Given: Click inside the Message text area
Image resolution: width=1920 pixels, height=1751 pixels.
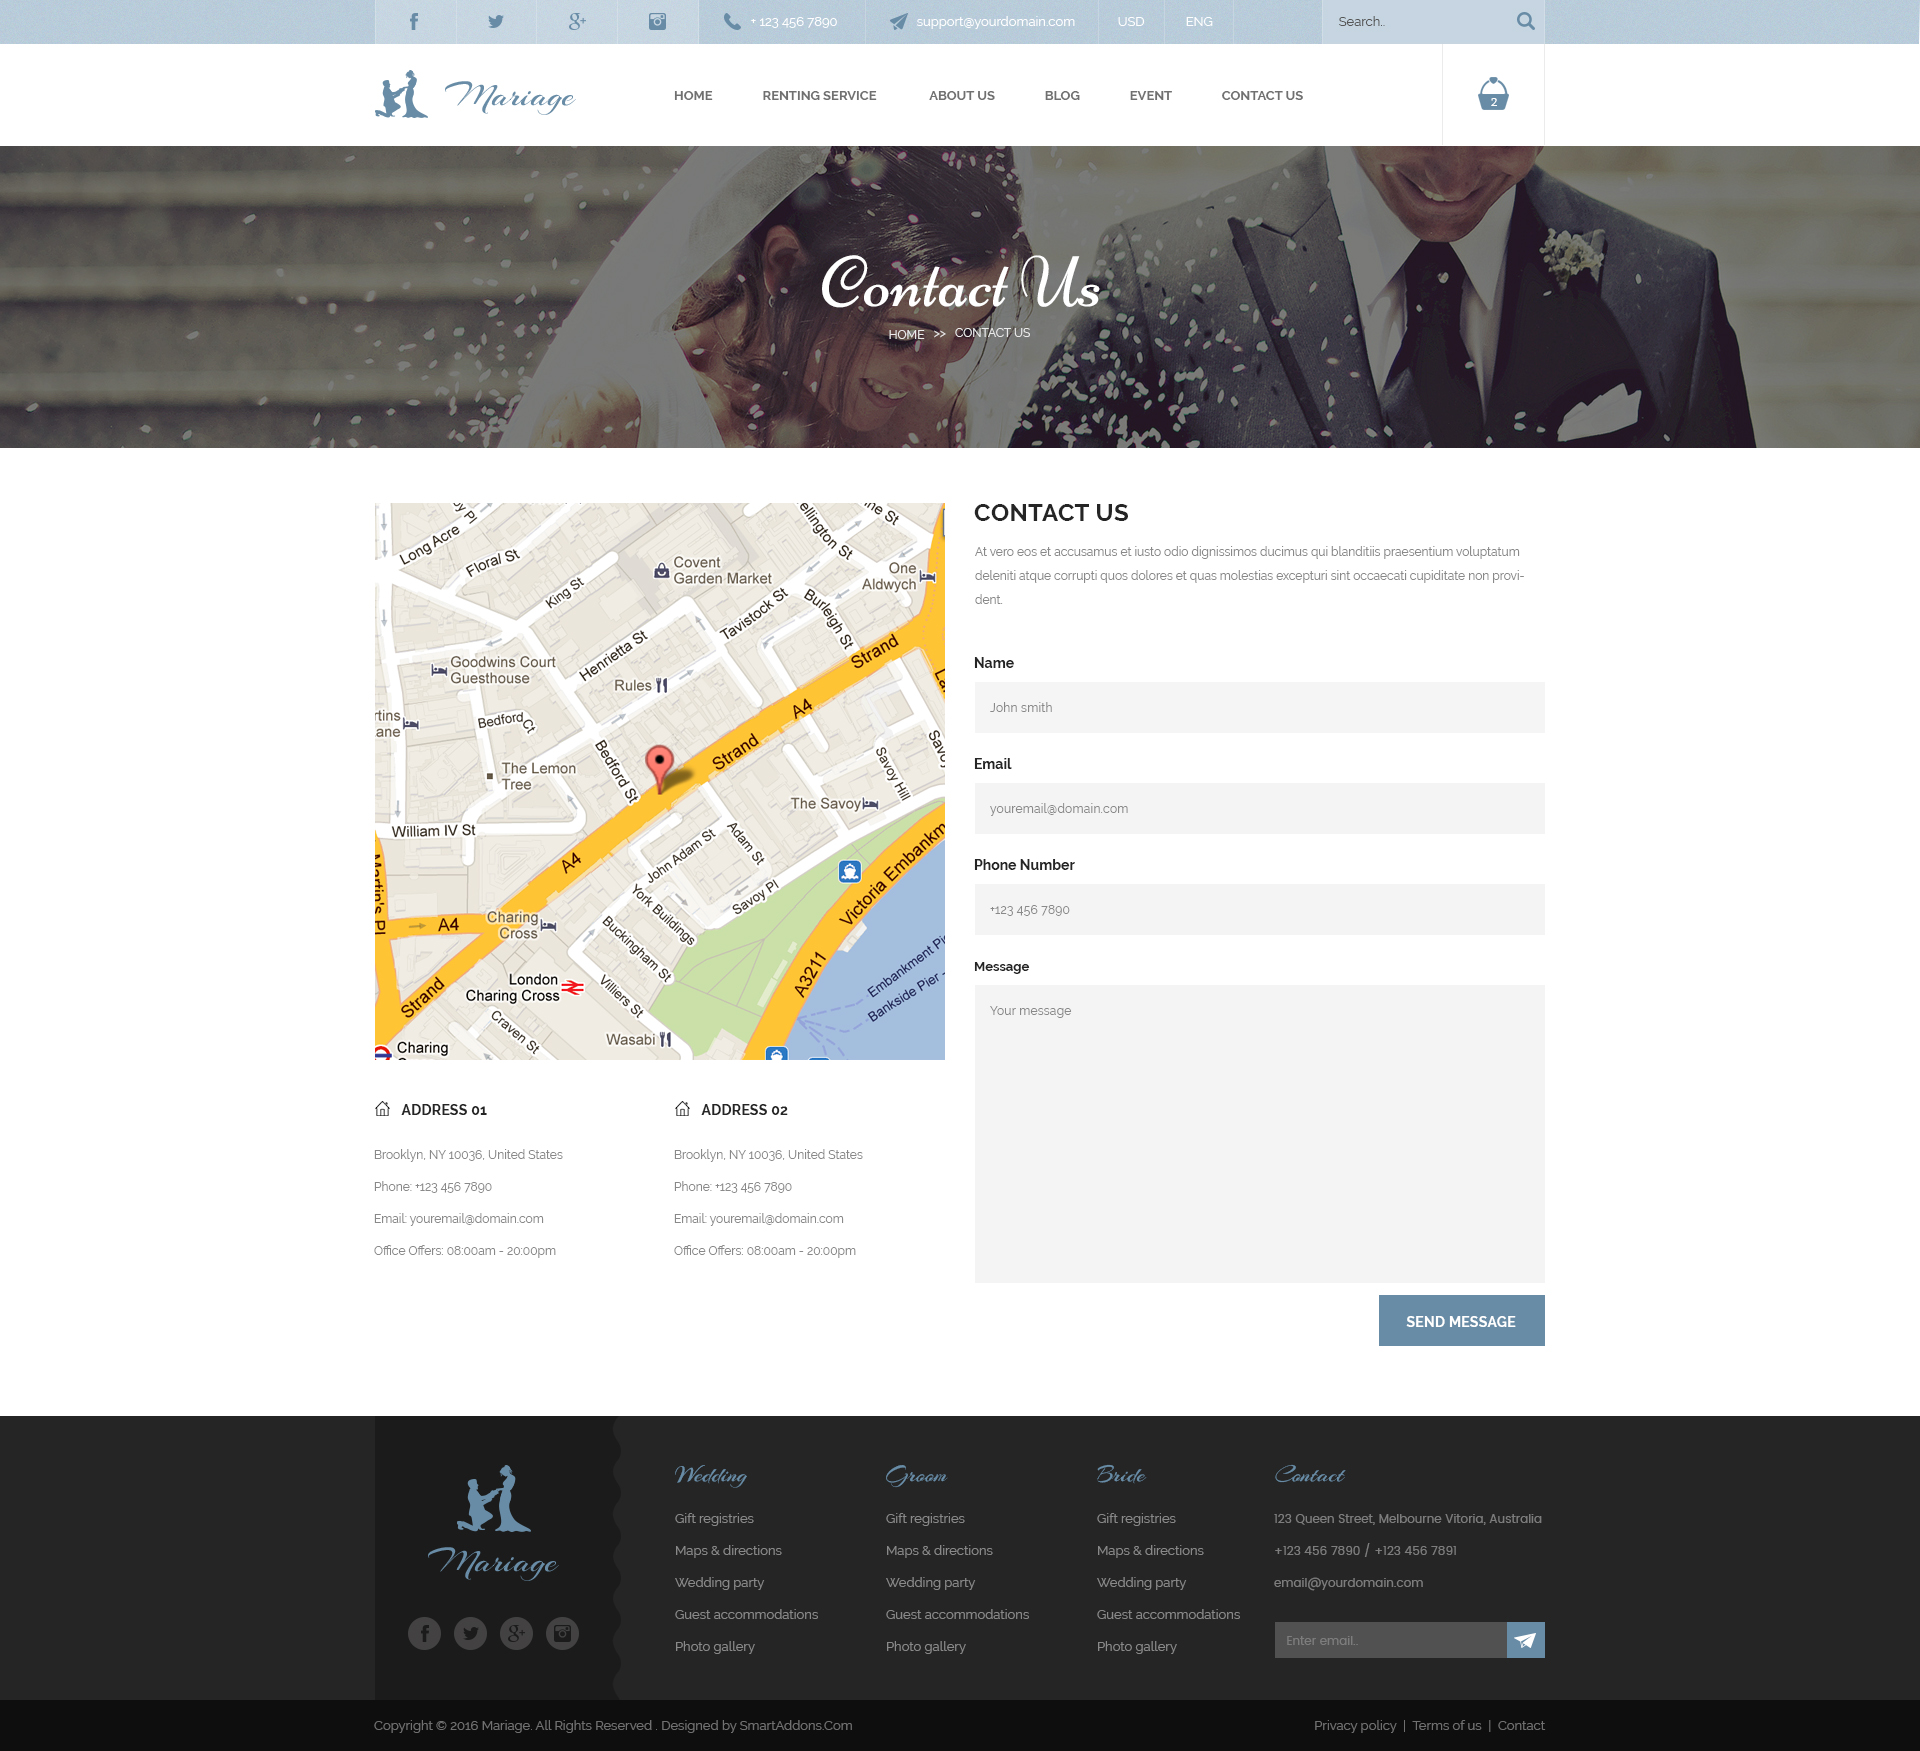Looking at the screenshot, I should 1259,1133.
